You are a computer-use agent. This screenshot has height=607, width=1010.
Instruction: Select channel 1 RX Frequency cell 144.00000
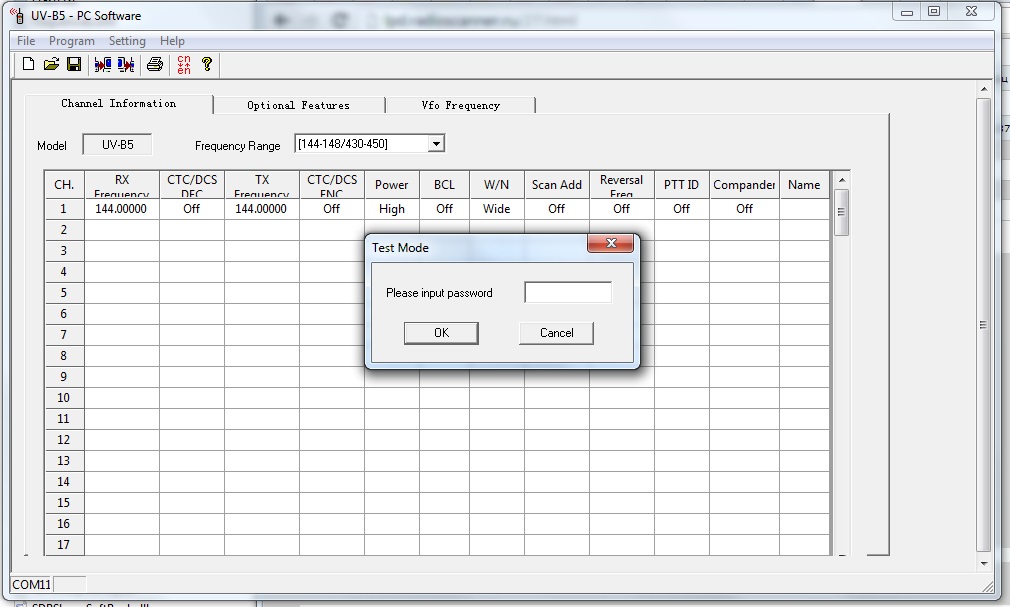pos(121,209)
